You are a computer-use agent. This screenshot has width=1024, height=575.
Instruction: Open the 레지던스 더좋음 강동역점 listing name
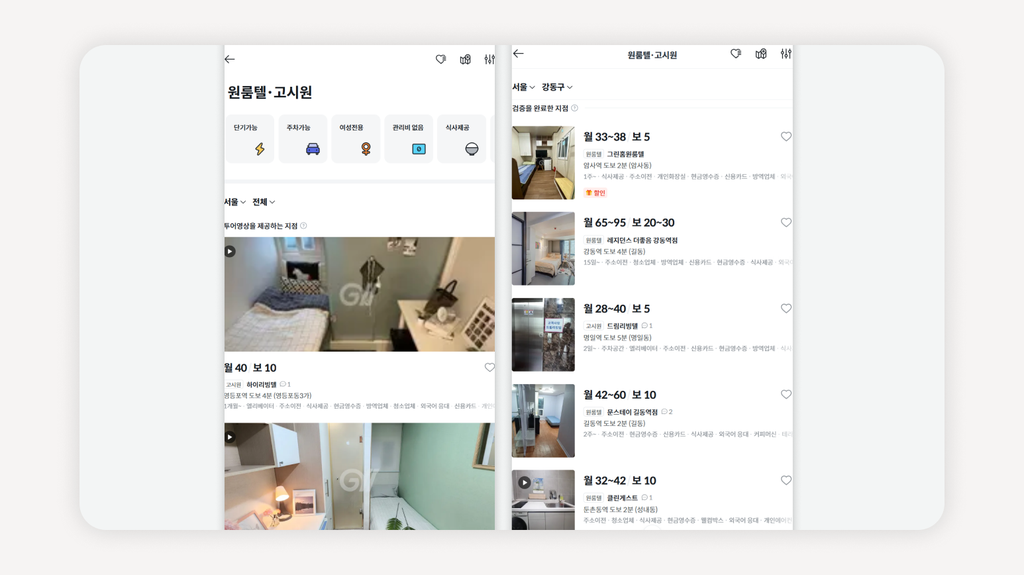click(642, 240)
